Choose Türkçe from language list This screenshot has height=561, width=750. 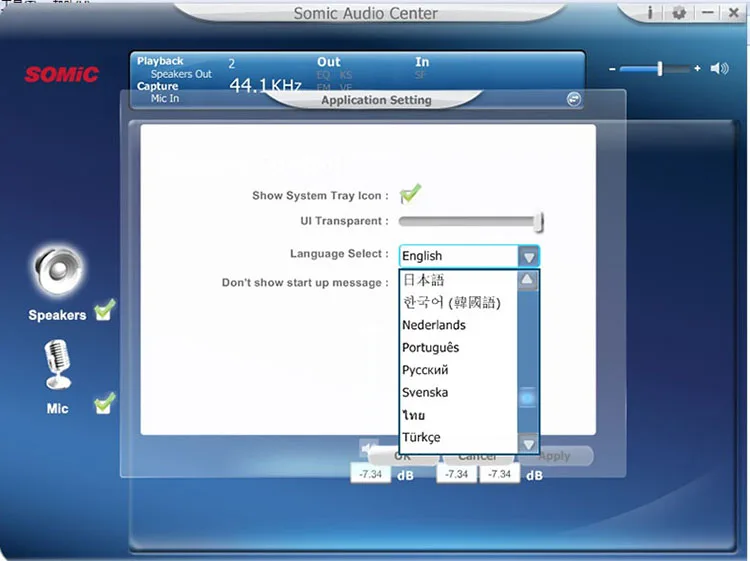tap(459, 437)
